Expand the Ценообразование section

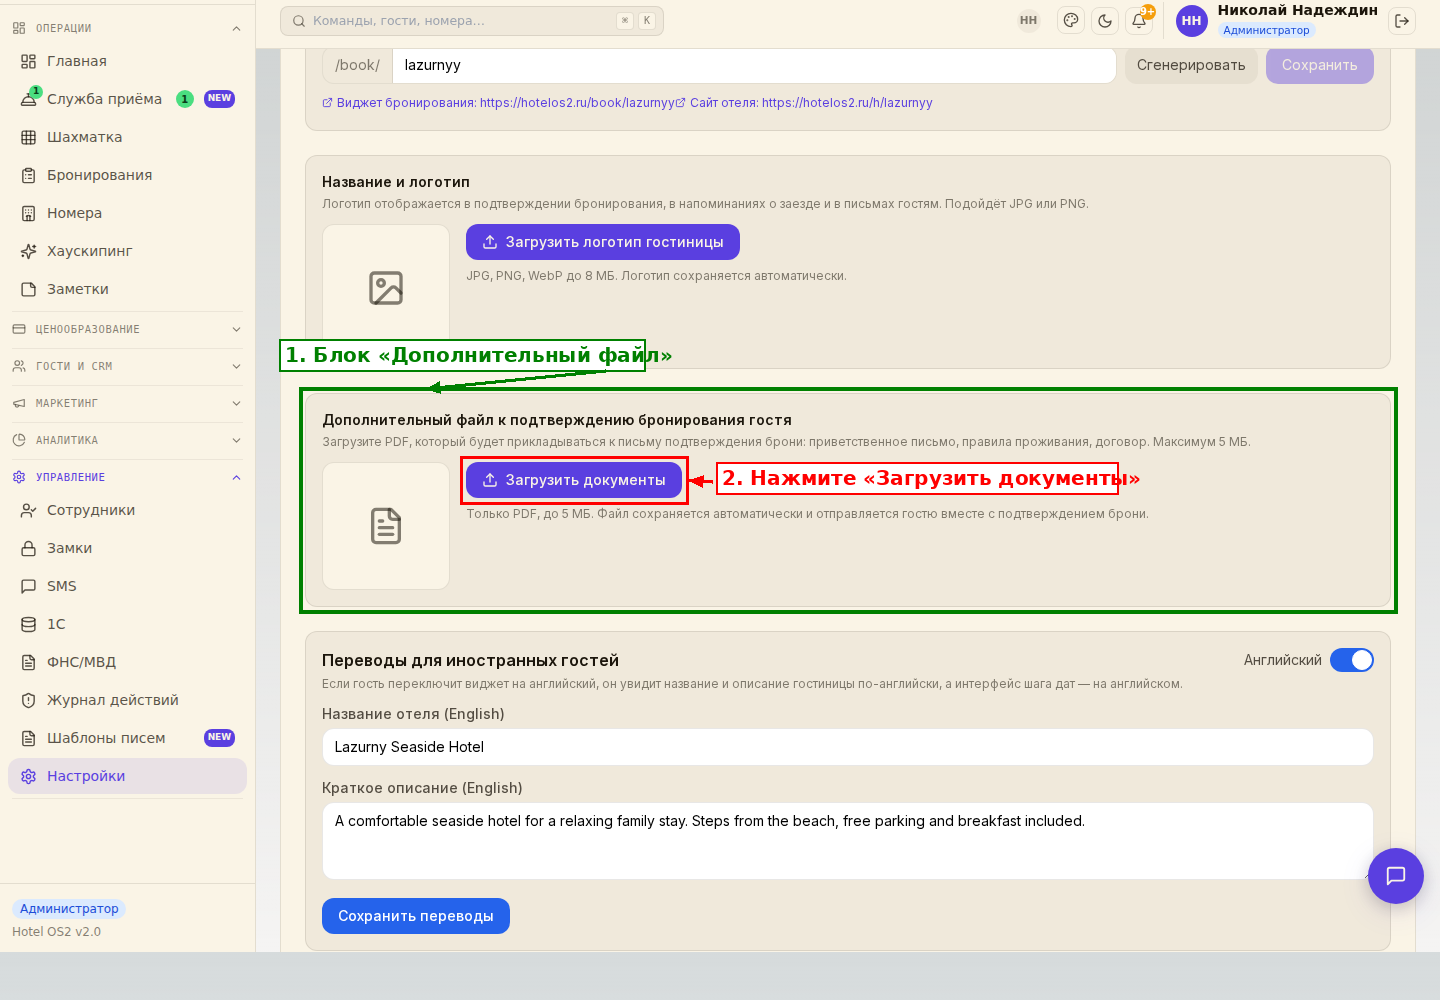[128, 329]
